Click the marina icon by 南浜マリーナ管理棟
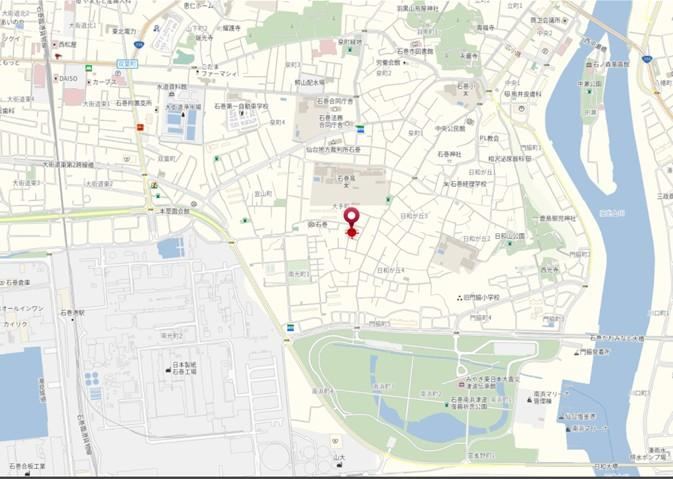This screenshot has height=479, width=673. tap(529, 400)
